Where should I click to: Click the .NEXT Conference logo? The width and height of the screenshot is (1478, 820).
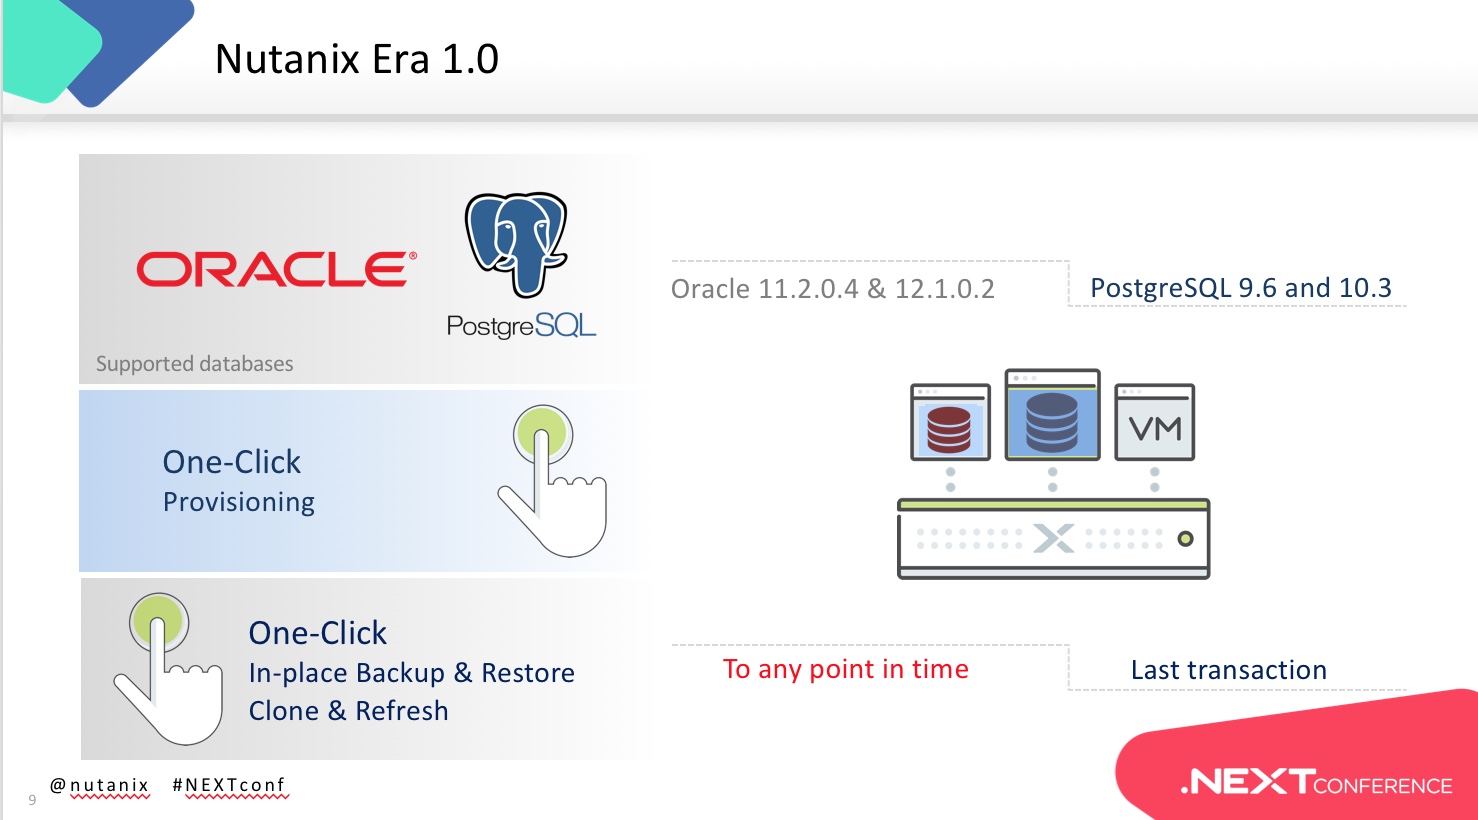pyautogui.click(x=1316, y=782)
